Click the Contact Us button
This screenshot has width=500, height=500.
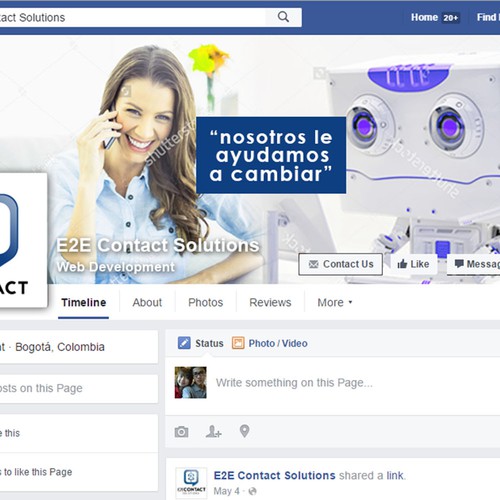tap(340, 264)
